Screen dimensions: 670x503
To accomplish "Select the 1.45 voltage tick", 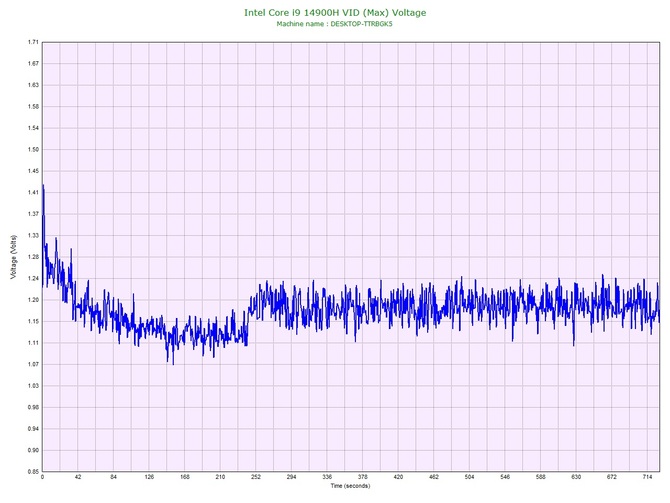I will point(33,171).
